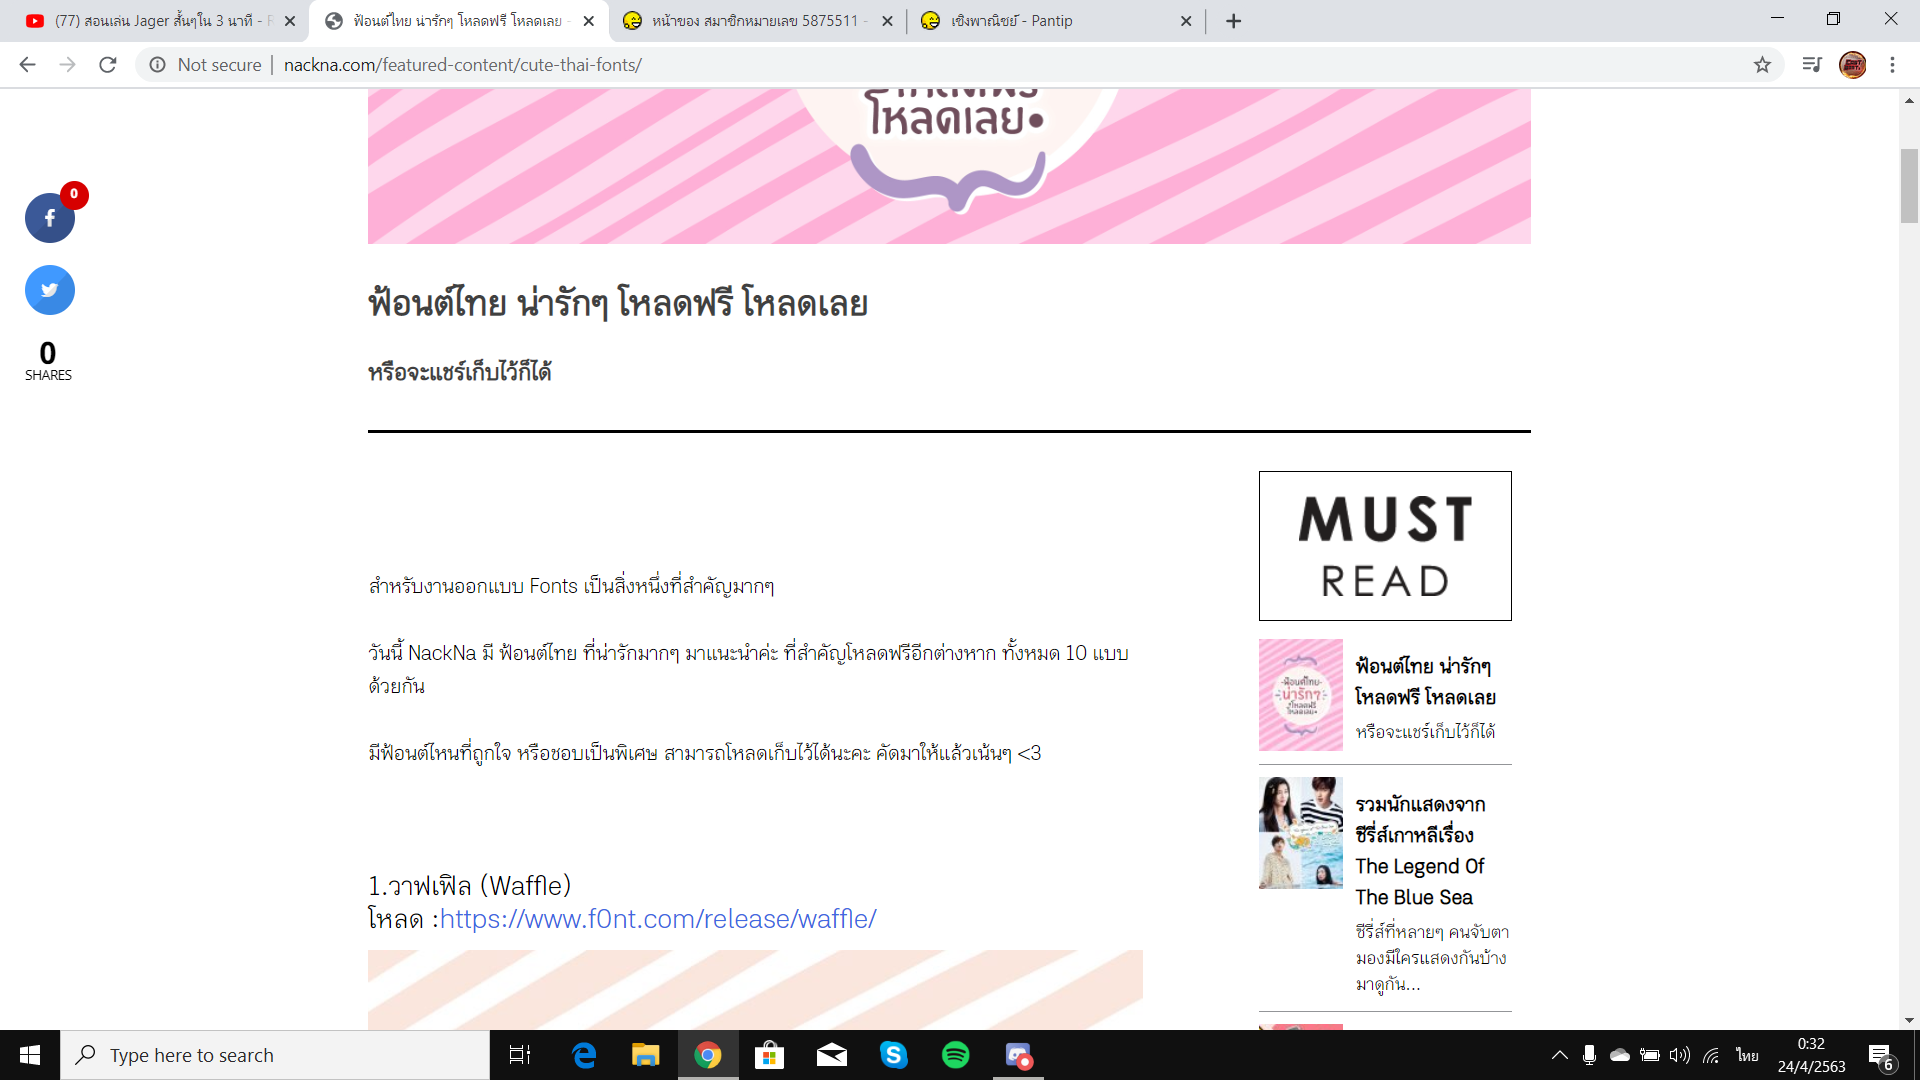Click the pink font article thumbnail
Image resolution: width=1920 pixels, height=1080 pixels.
coord(1300,695)
